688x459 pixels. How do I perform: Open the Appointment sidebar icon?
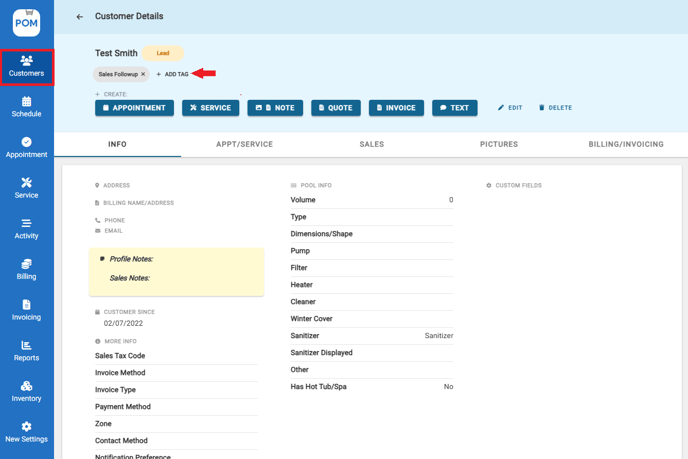click(x=27, y=147)
